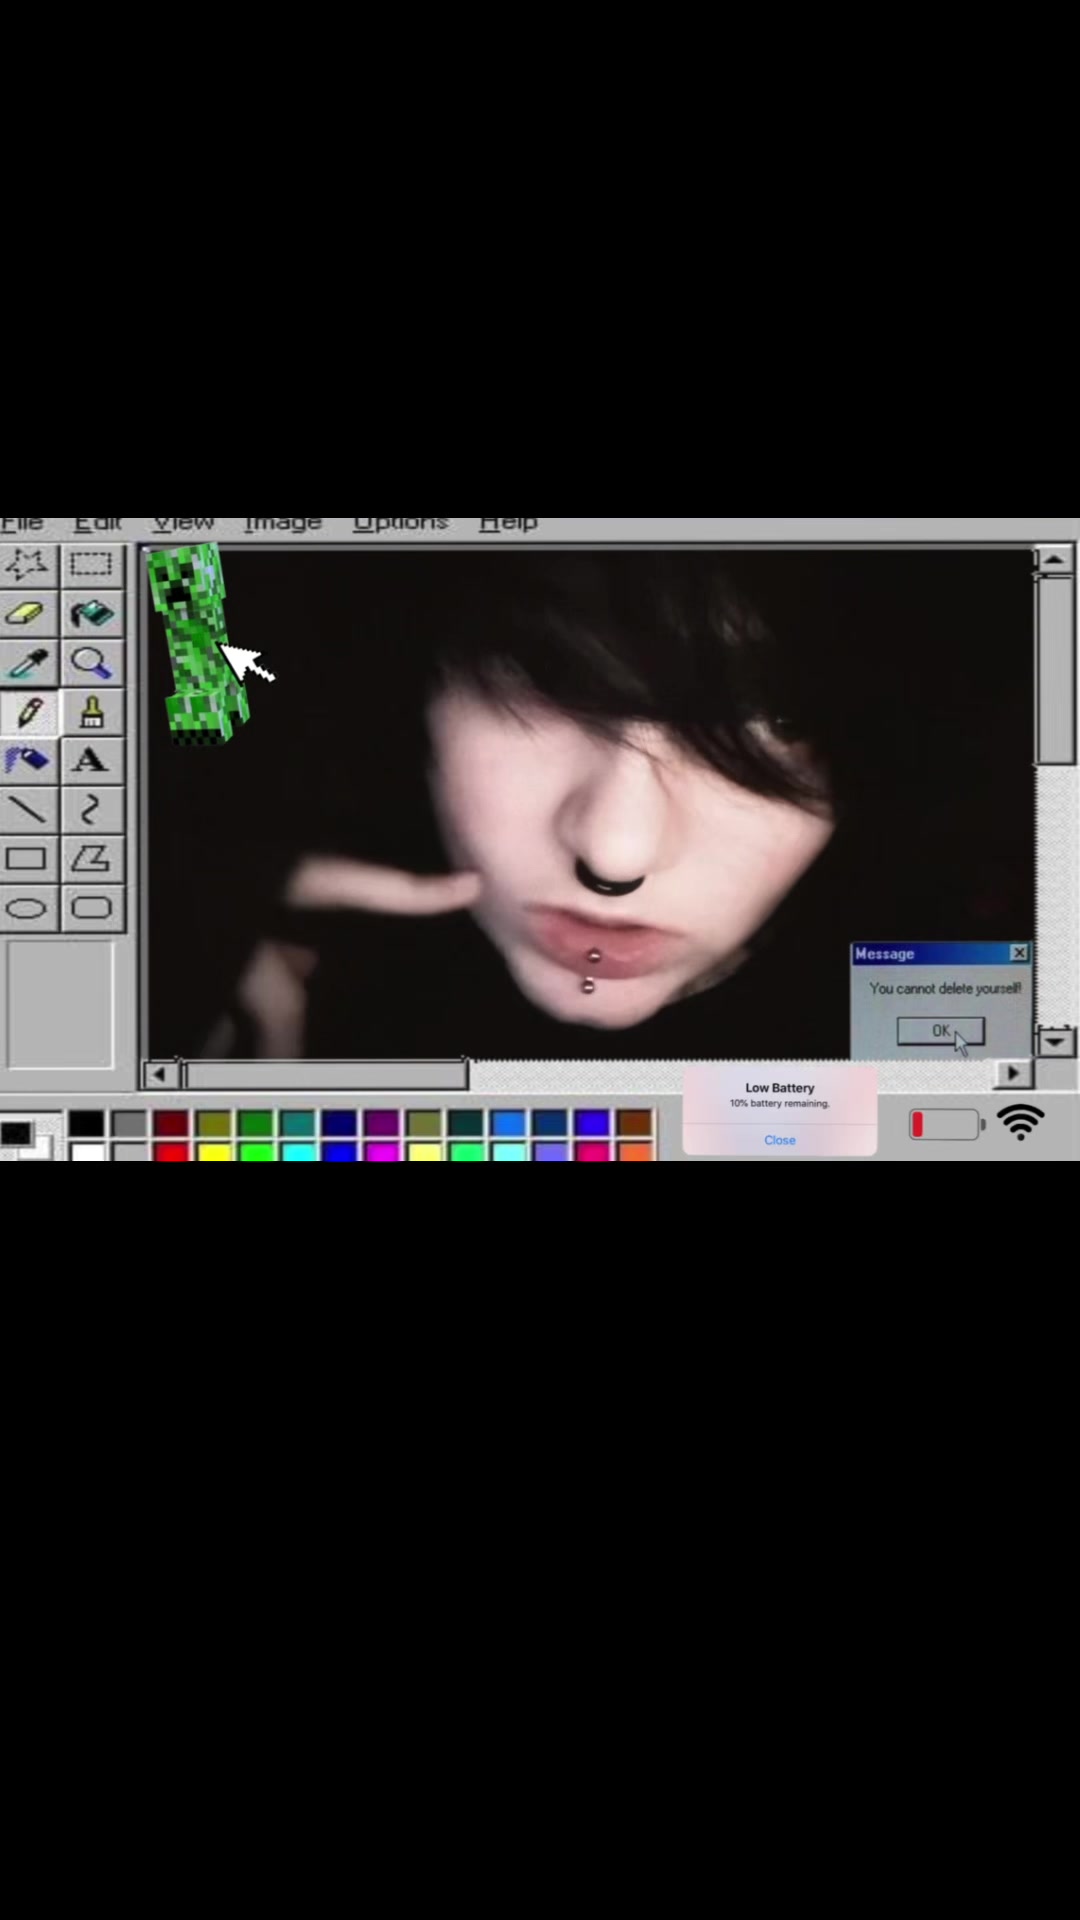Pick the bright red palette swatch
The height and width of the screenshot is (1920, 1080).
[171, 1152]
